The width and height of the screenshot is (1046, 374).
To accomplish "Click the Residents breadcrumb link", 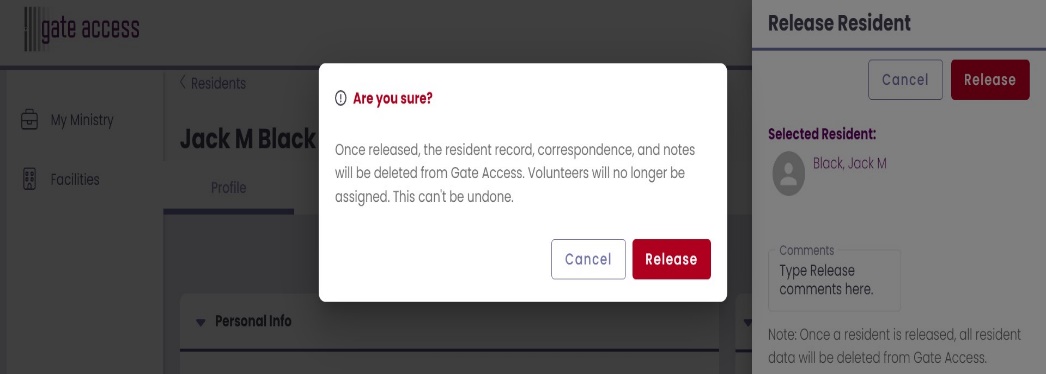I will (x=218, y=83).
